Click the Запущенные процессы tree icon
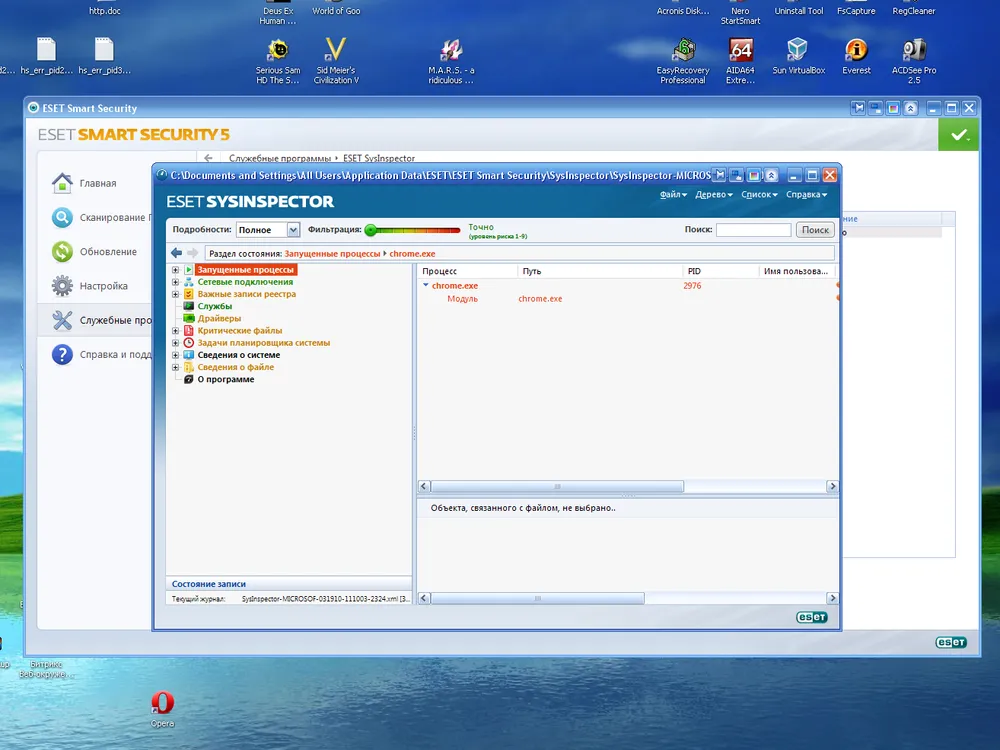Screen dimensions: 1000x750 (188, 270)
